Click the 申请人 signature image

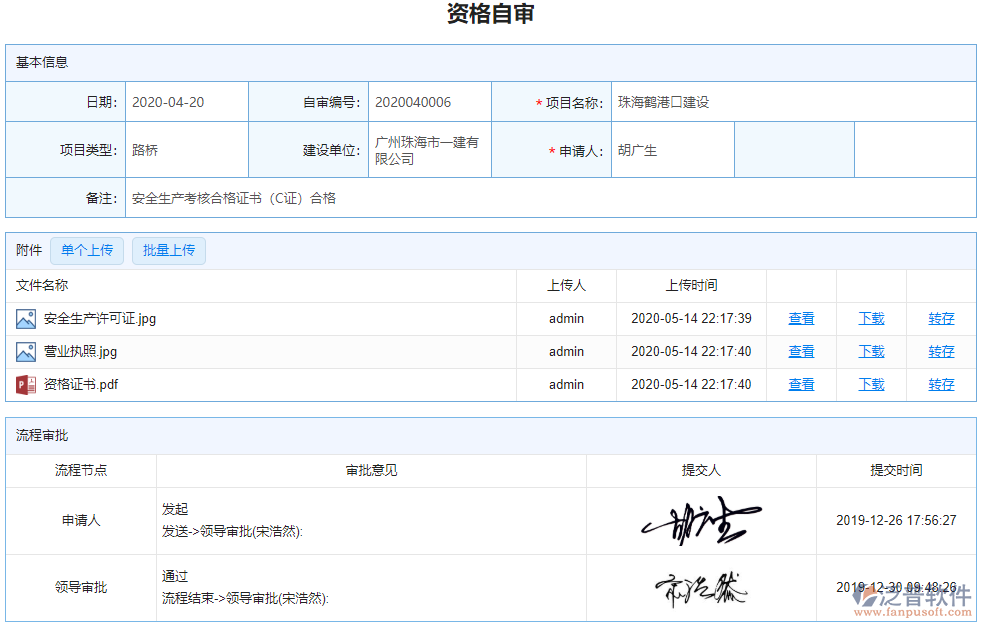[700, 521]
